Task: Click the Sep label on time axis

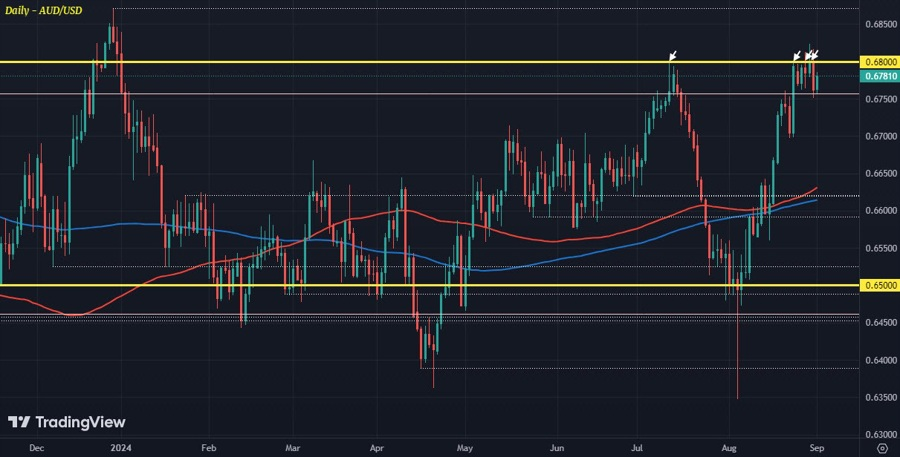Action: click(x=817, y=447)
